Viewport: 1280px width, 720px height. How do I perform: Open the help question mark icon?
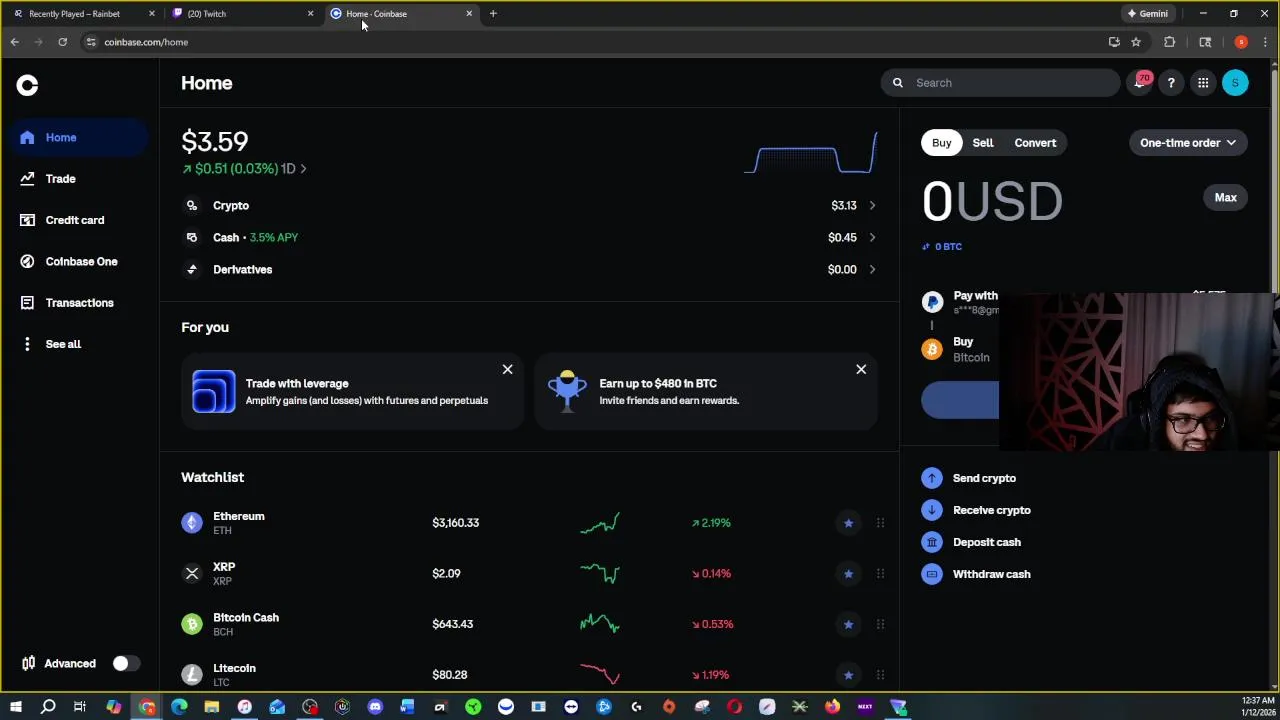(x=1171, y=83)
